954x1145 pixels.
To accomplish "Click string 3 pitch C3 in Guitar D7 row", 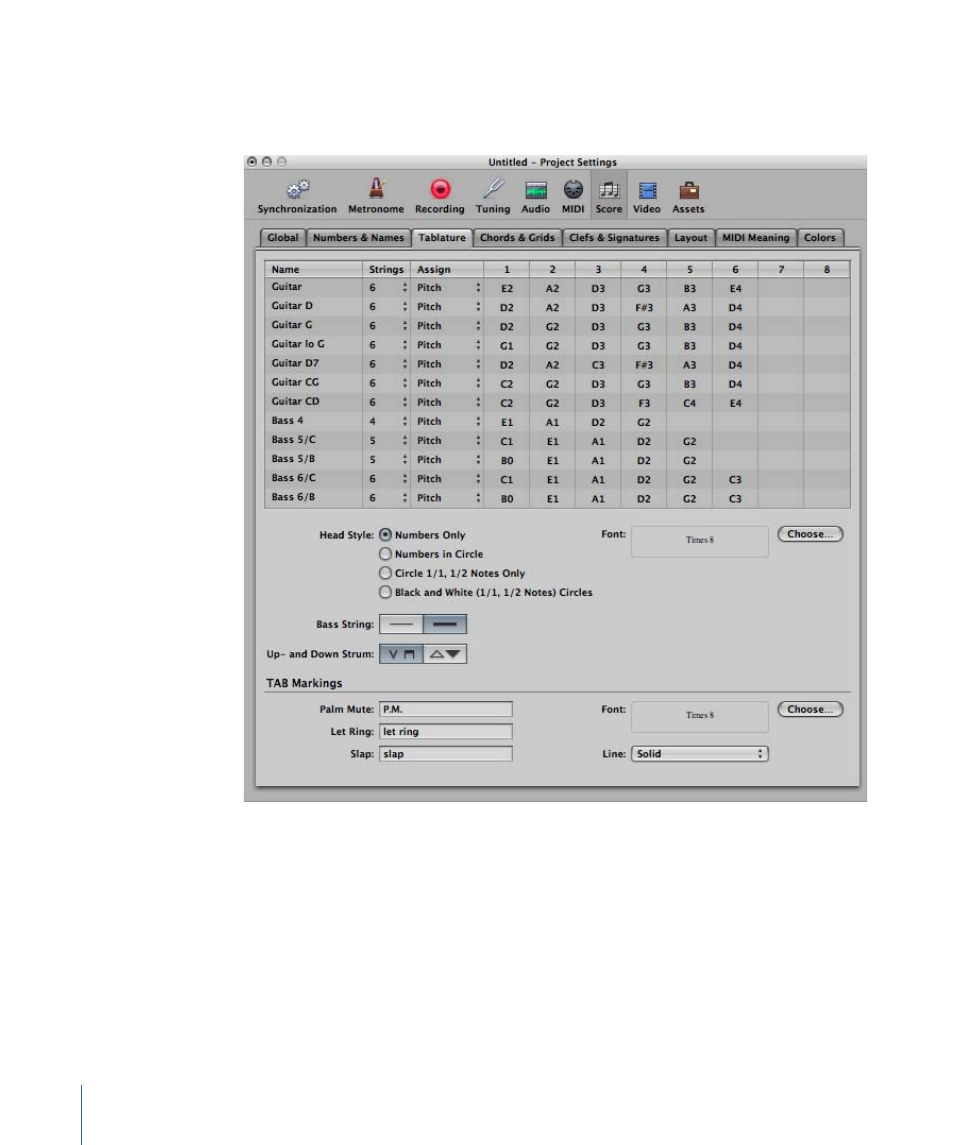I will coord(598,365).
